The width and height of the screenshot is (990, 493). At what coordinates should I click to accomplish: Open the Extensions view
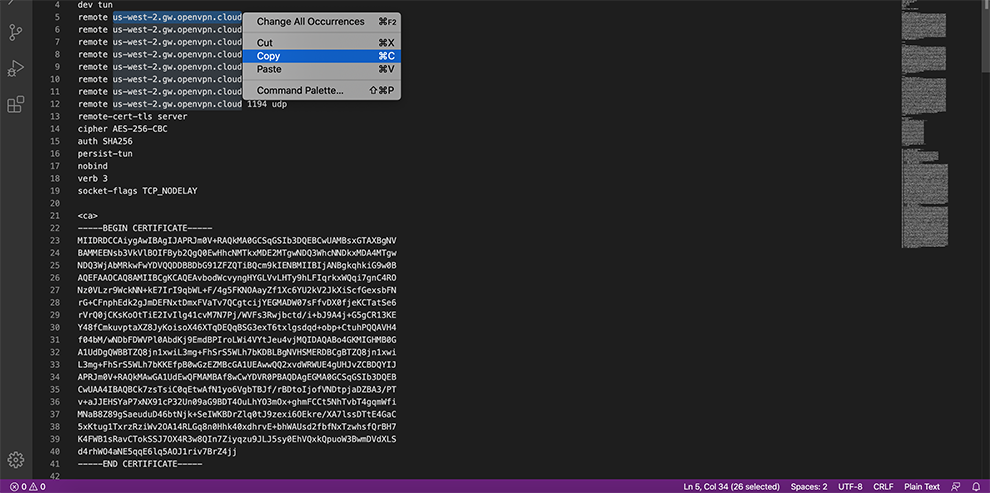(16, 104)
